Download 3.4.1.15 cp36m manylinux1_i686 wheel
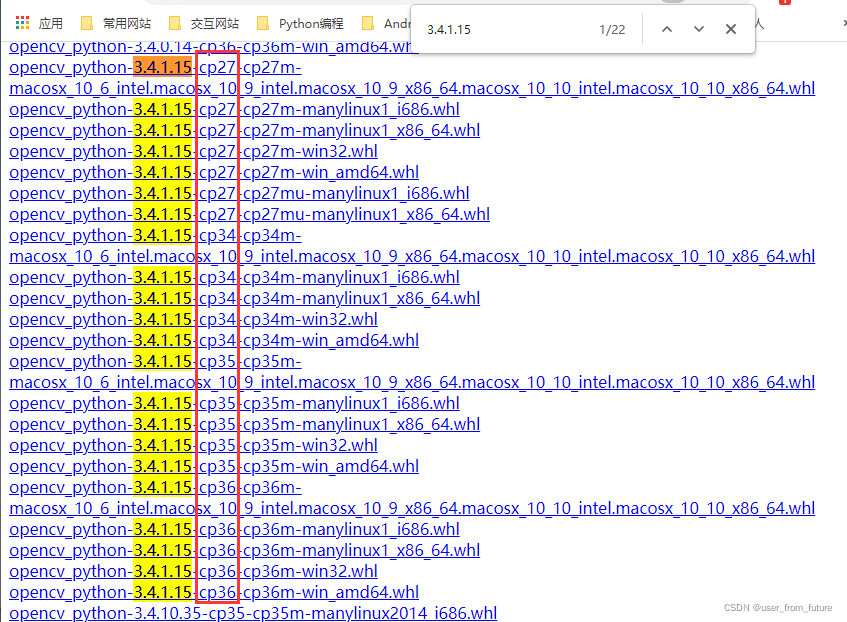This screenshot has height=622, width=847. (x=234, y=529)
